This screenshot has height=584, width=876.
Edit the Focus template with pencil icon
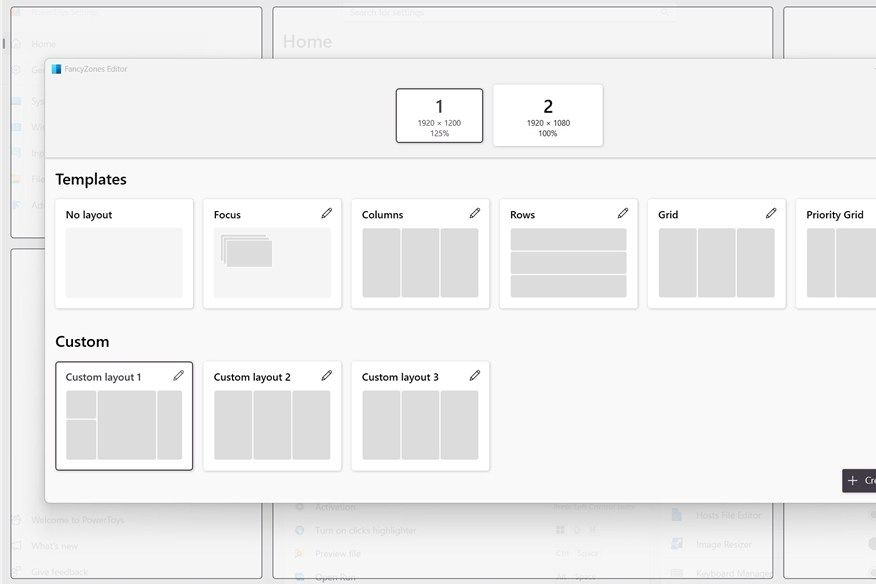[326, 213]
